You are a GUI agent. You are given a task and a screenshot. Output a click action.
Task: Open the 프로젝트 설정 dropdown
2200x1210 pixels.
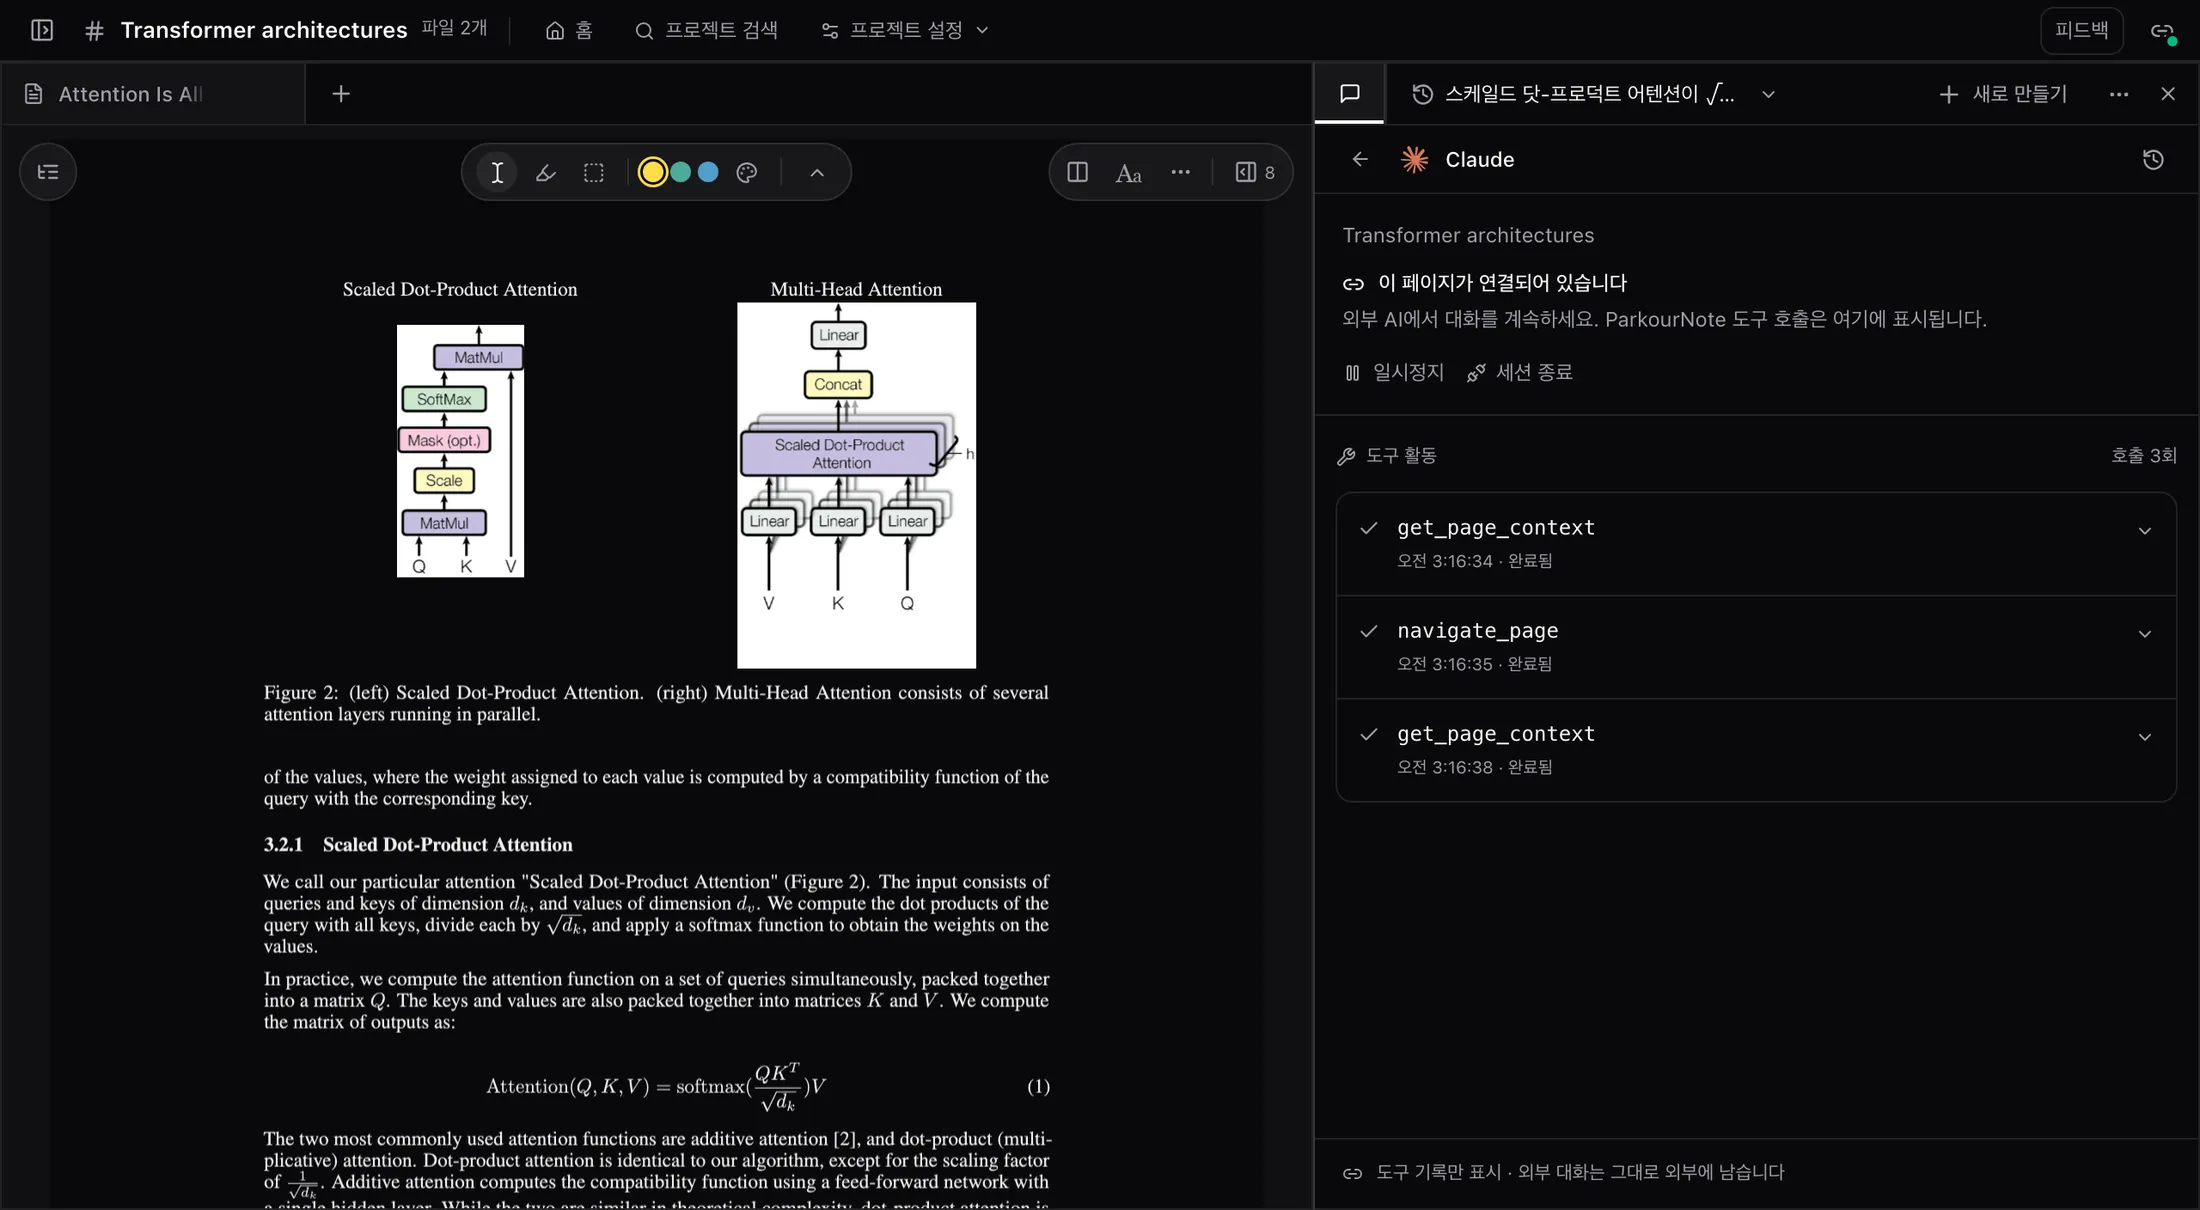click(905, 30)
